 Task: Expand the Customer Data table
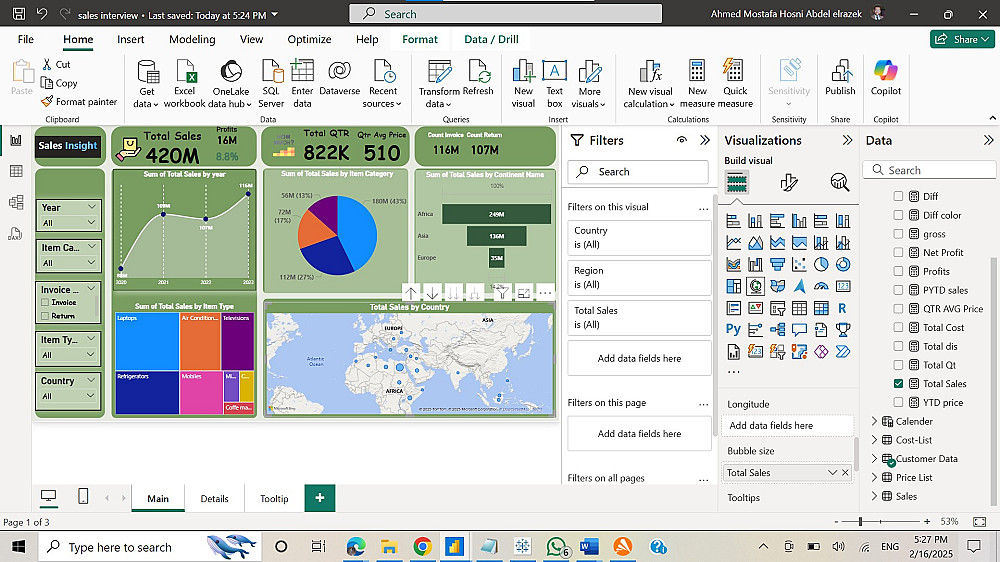(875, 459)
